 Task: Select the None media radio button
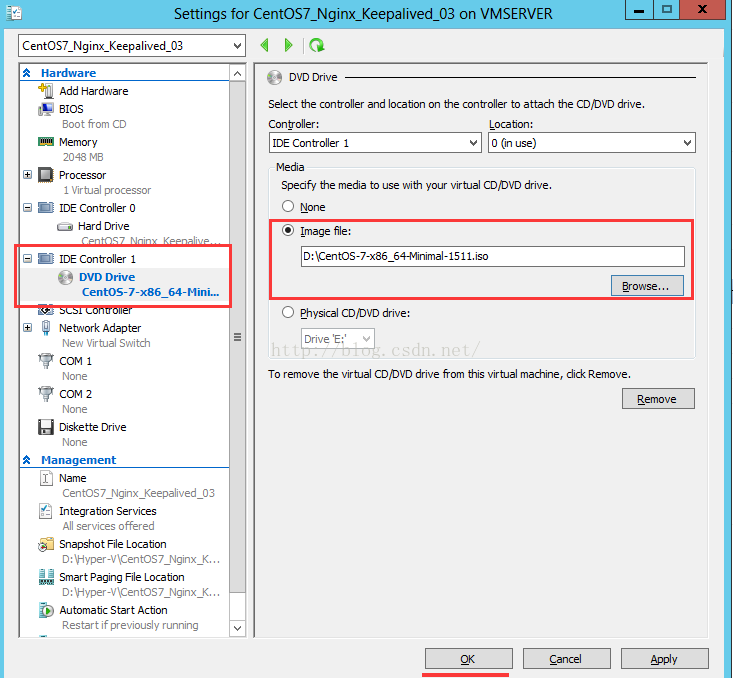[x=288, y=206]
